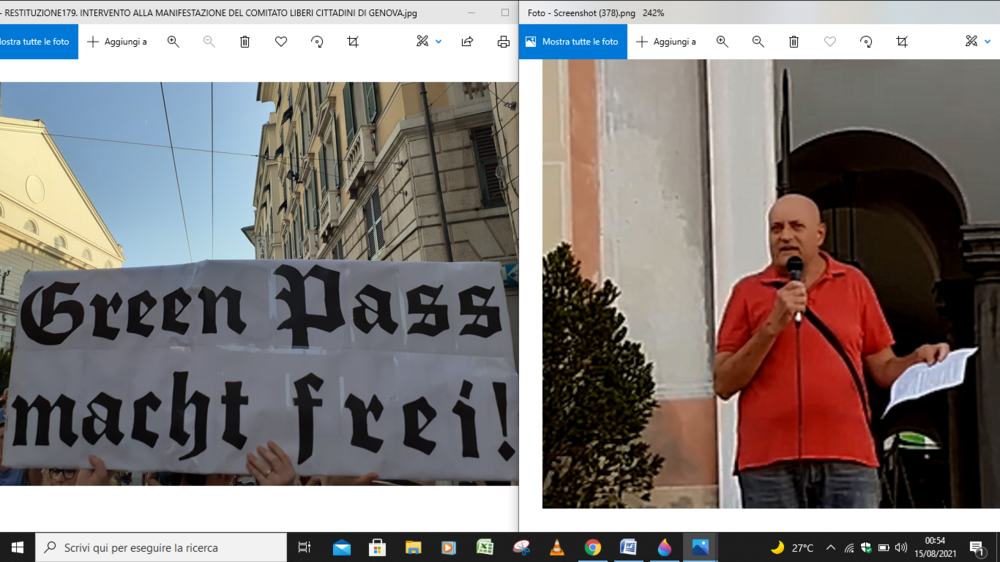Open Edit & Create in right window

click(x=971, y=41)
